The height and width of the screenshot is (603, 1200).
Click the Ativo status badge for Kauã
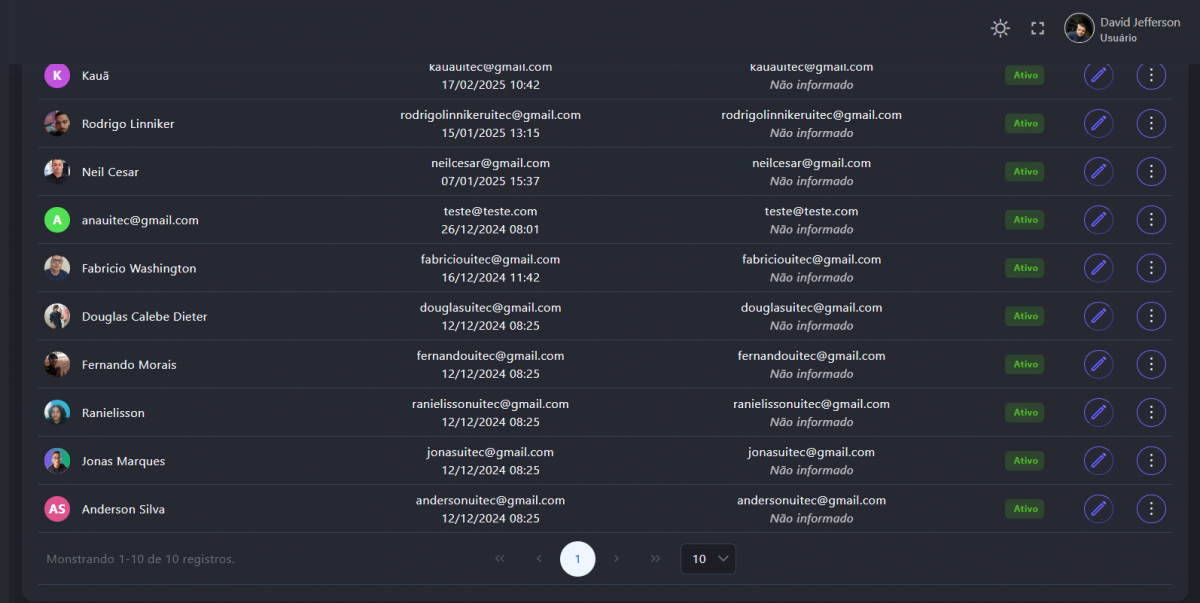coord(1025,75)
